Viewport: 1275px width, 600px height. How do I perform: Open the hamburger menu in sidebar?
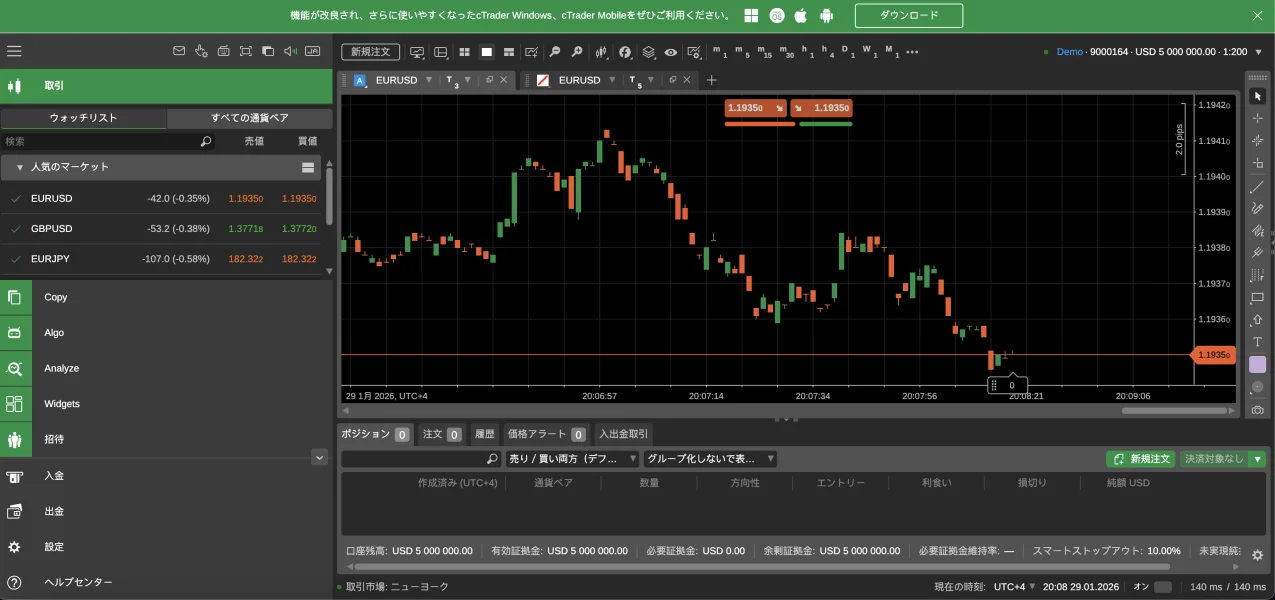click(14, 52)
